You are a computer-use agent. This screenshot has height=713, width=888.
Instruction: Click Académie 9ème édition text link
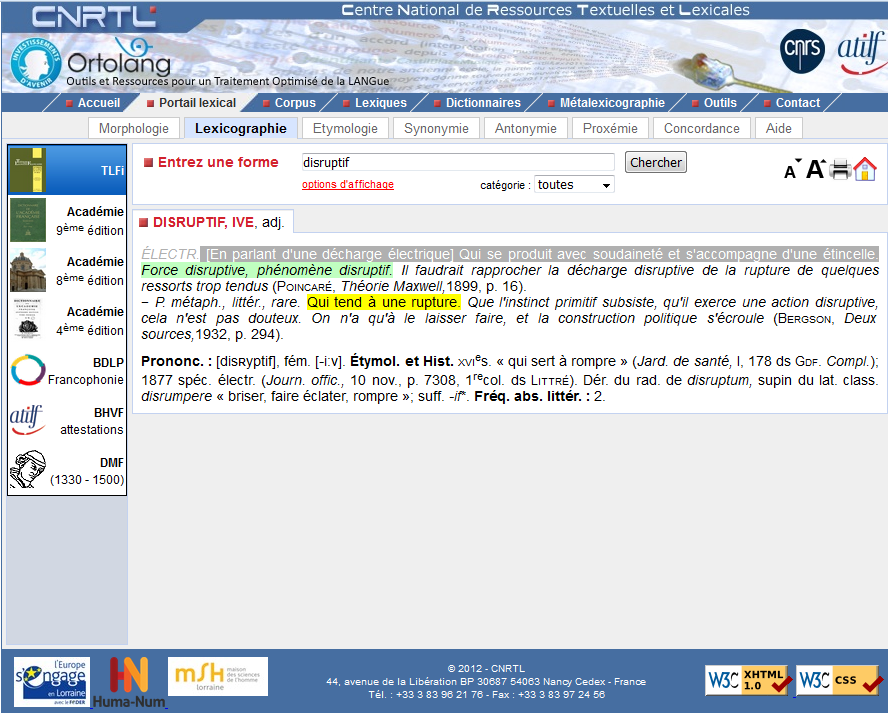pyautogui.click(x=91, y=221)
